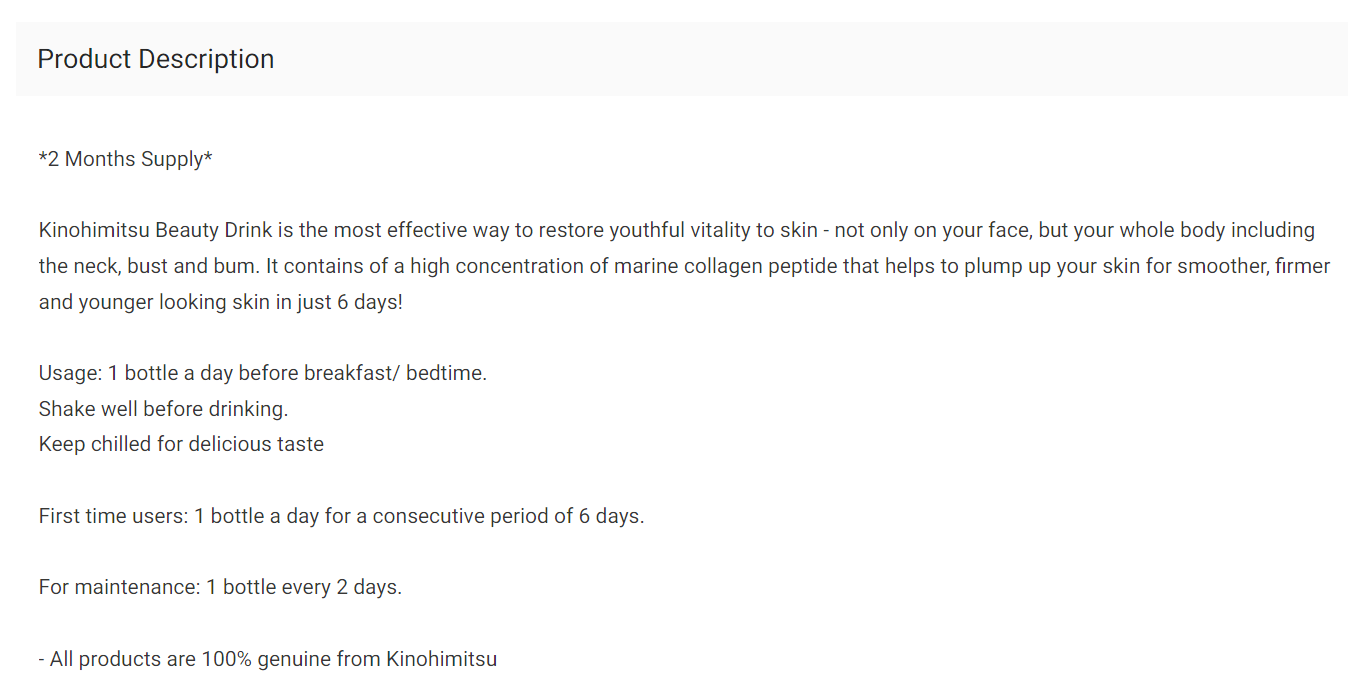The image size is (1348, 691).
Task: Click the "First time users" instruction line
Action: click(x=342, y=516)
